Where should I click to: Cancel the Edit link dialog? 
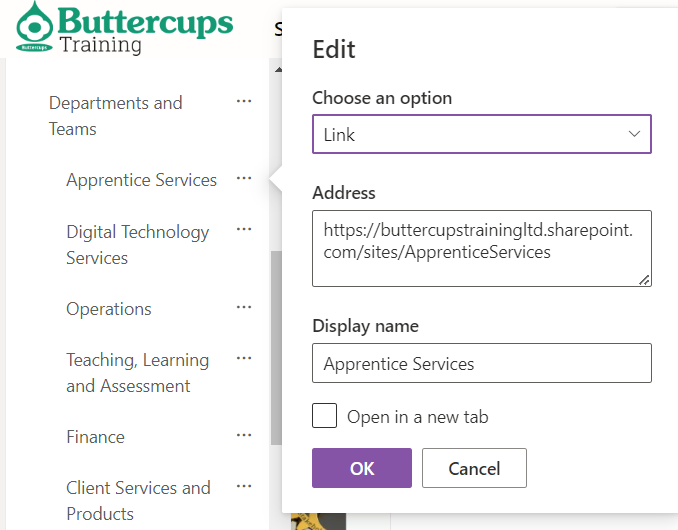tap(474, 468)
